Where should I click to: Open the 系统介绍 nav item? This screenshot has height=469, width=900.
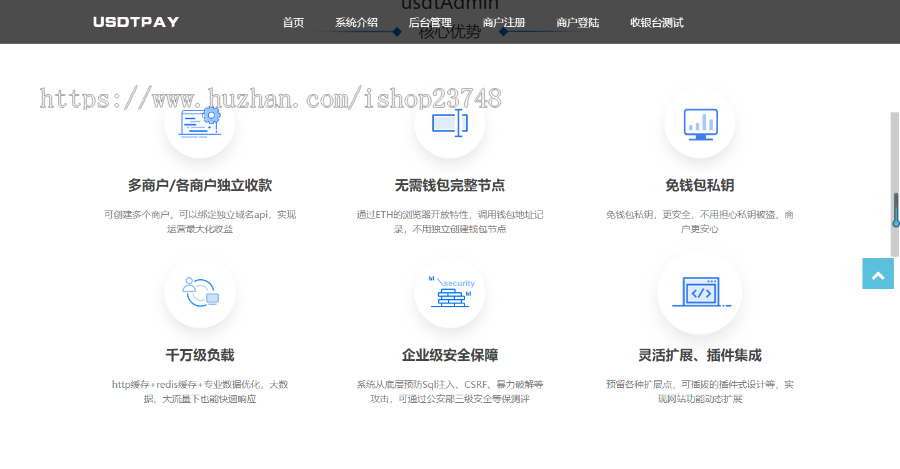pos(356,22)
